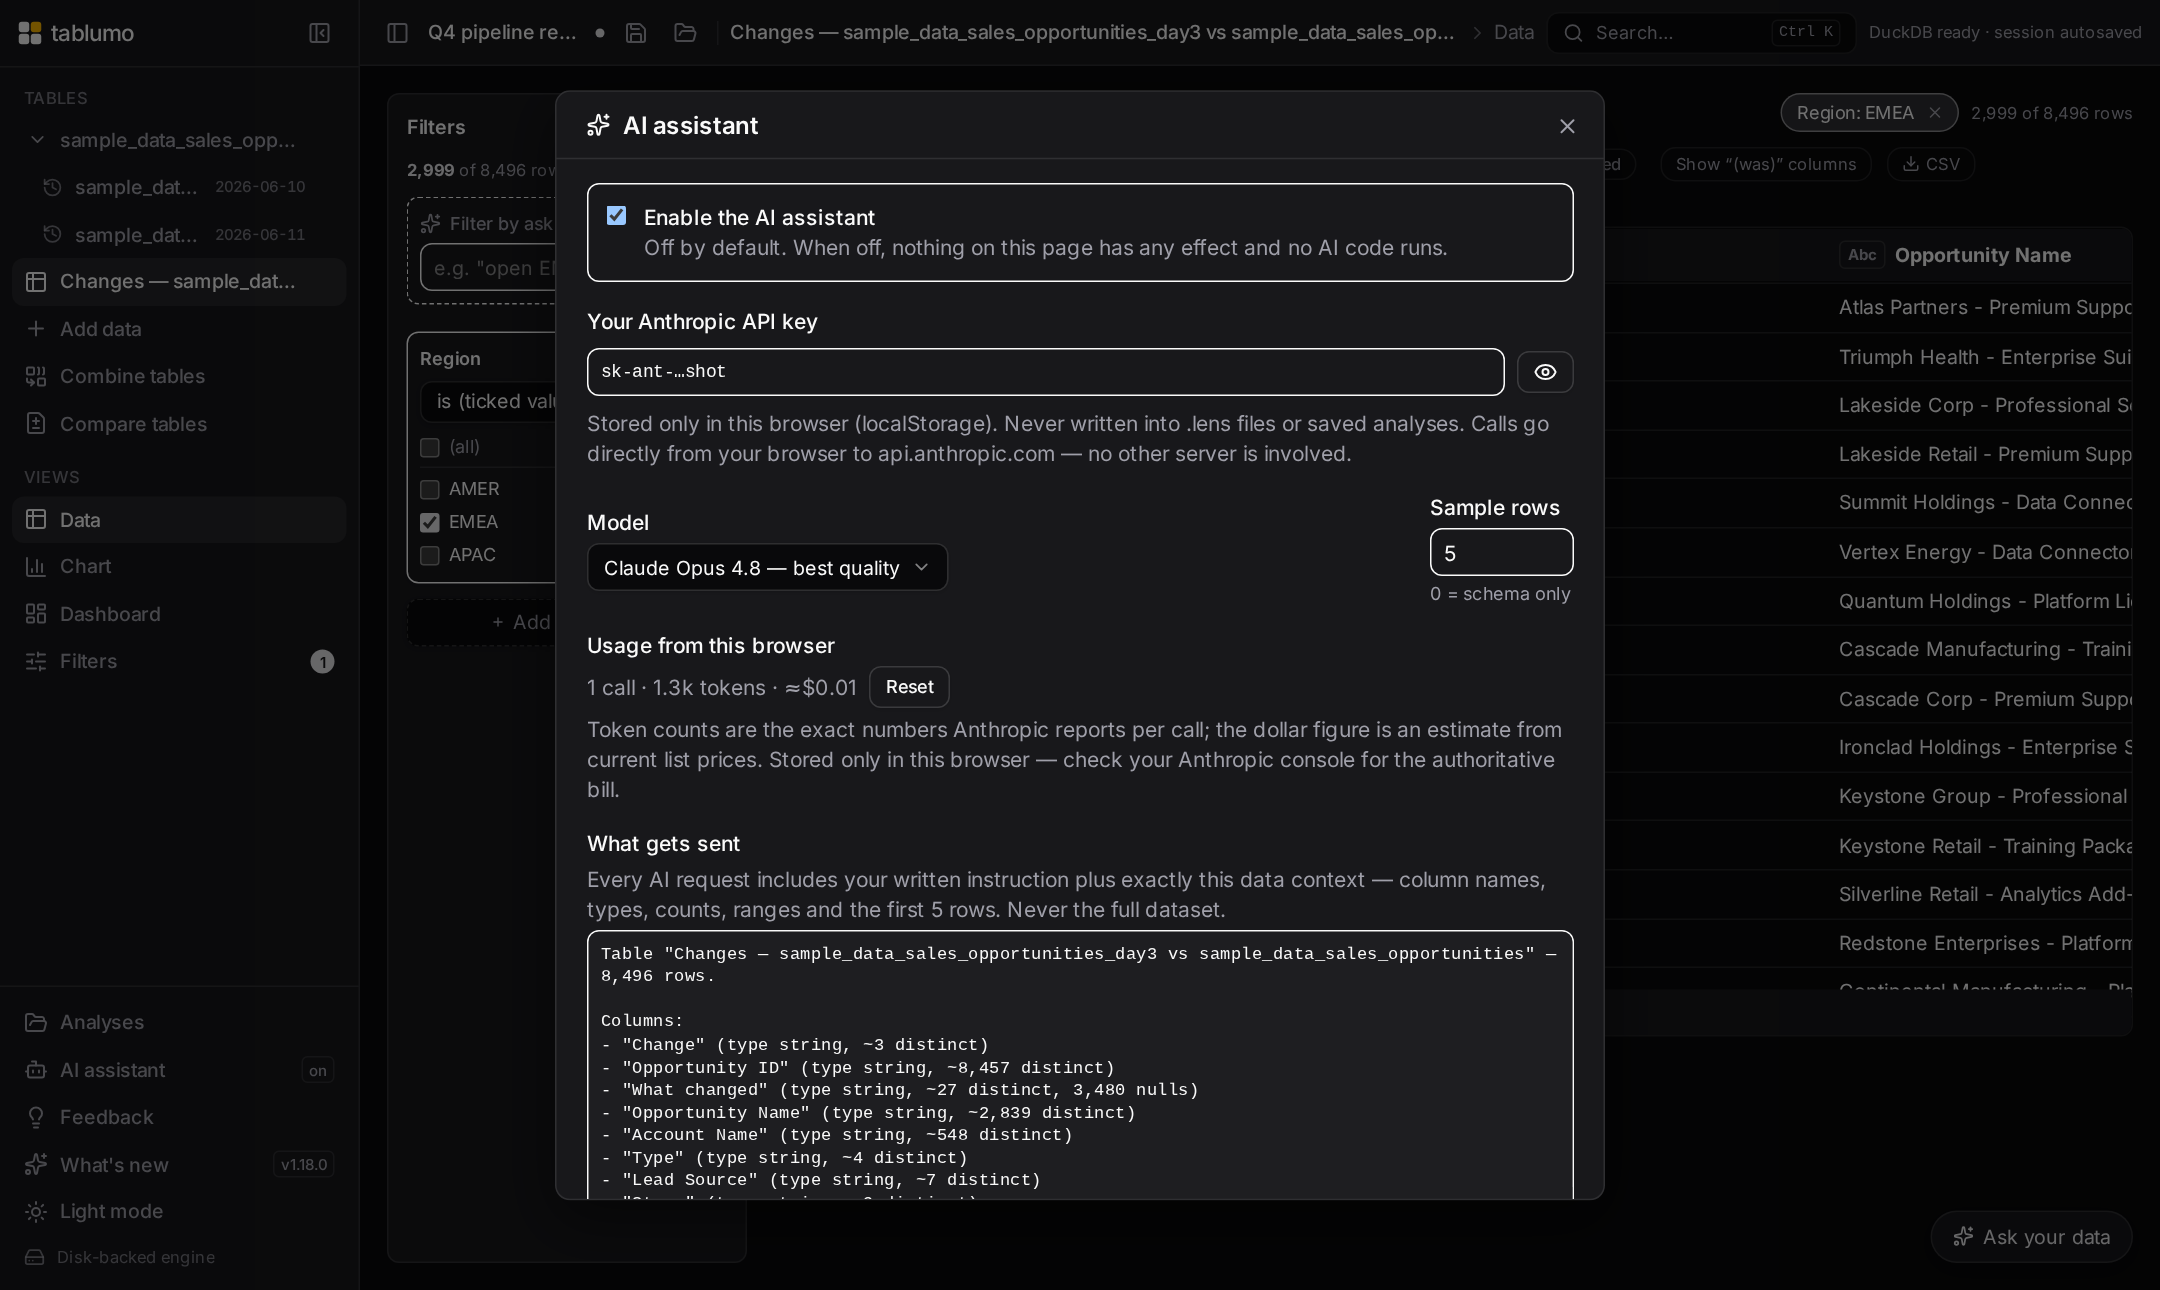2160x1290 pixels.
Task: Collapse the sample_data_sales_opp... tree node
Action: point(37,140)
